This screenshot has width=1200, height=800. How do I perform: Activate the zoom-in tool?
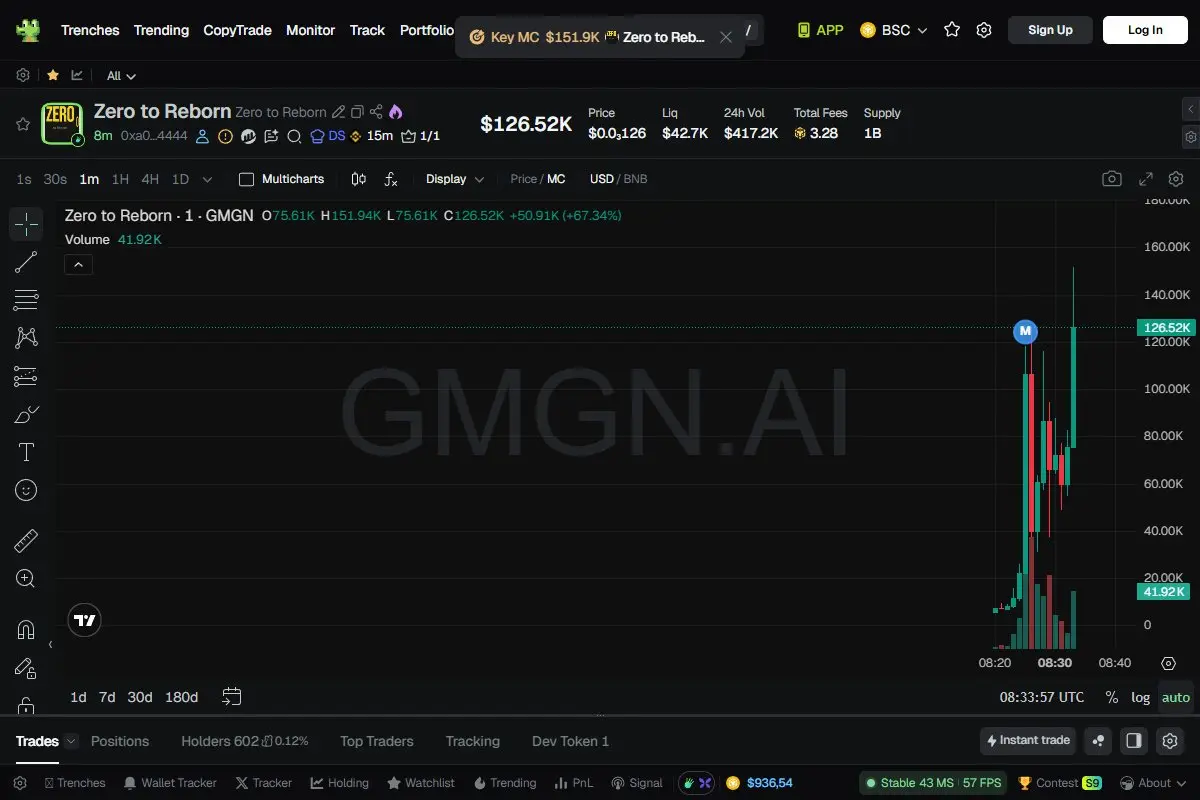point(26,579)
